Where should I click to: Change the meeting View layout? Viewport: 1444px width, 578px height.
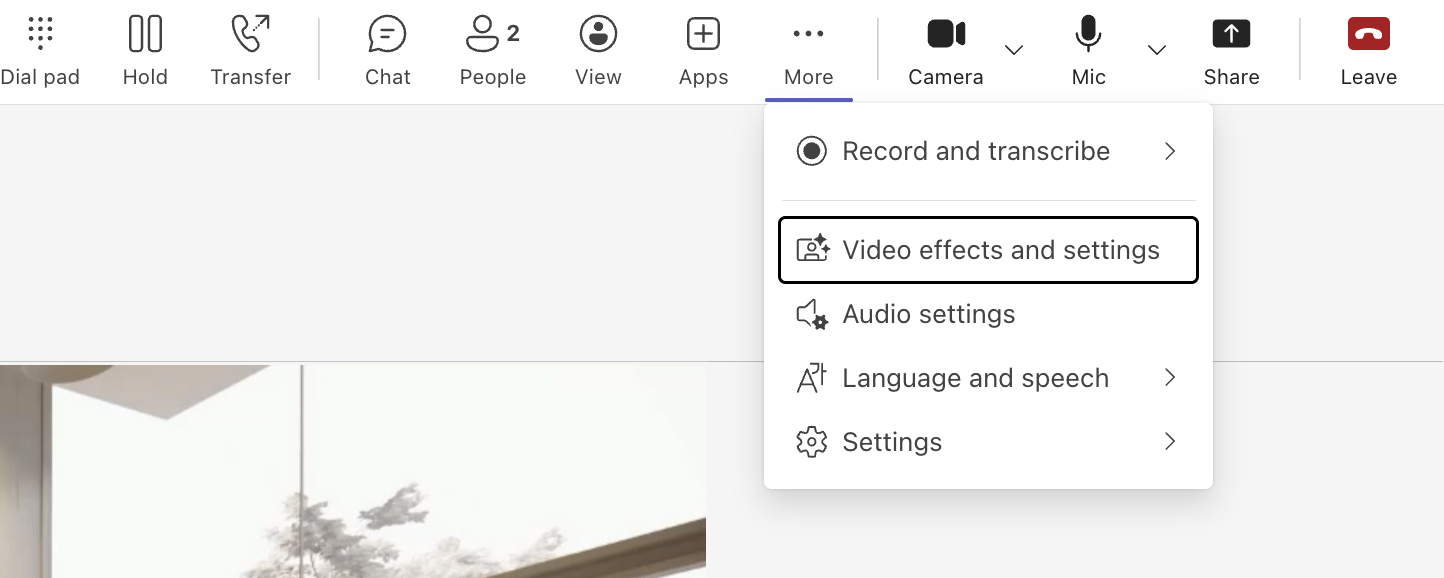click(598, 50)
